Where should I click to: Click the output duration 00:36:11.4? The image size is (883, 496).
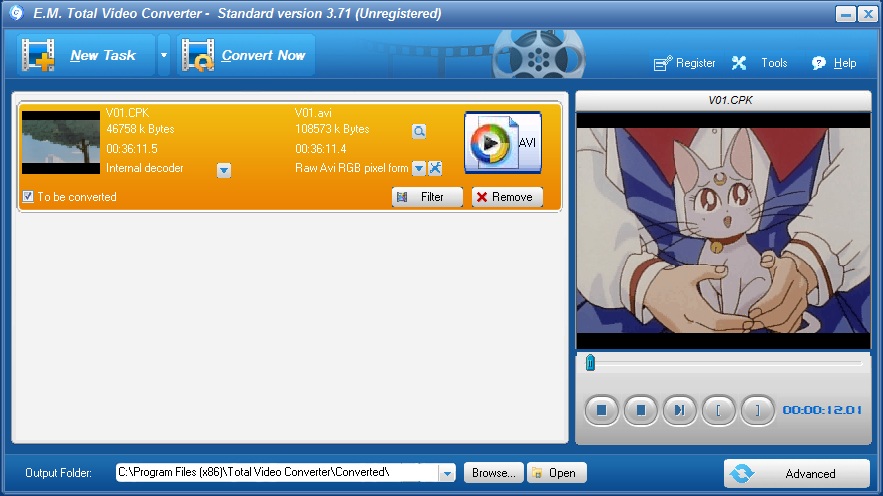[320, 149]
